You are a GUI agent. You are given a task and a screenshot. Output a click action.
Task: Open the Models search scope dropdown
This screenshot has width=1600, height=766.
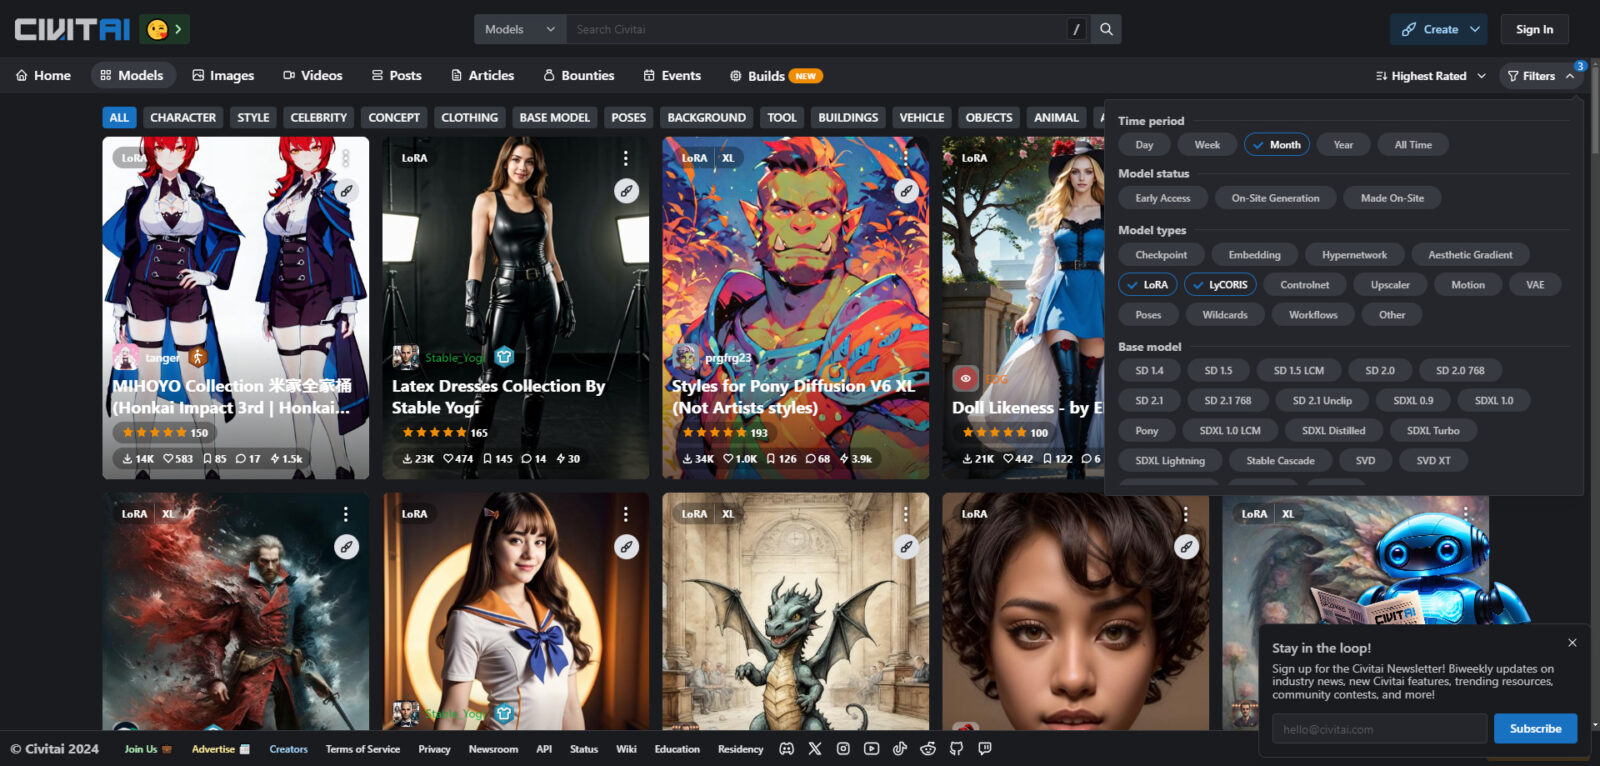pyautogui.click(x=519, y=29)
